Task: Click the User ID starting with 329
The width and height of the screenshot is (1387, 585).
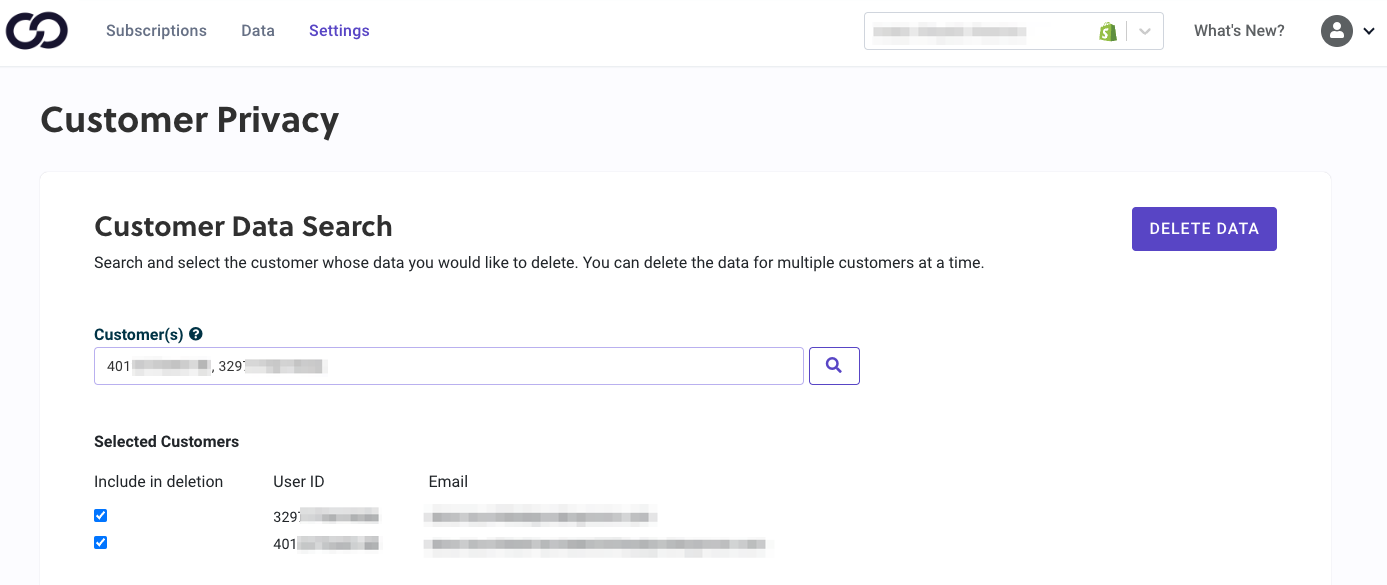Action: pos(326,517)
